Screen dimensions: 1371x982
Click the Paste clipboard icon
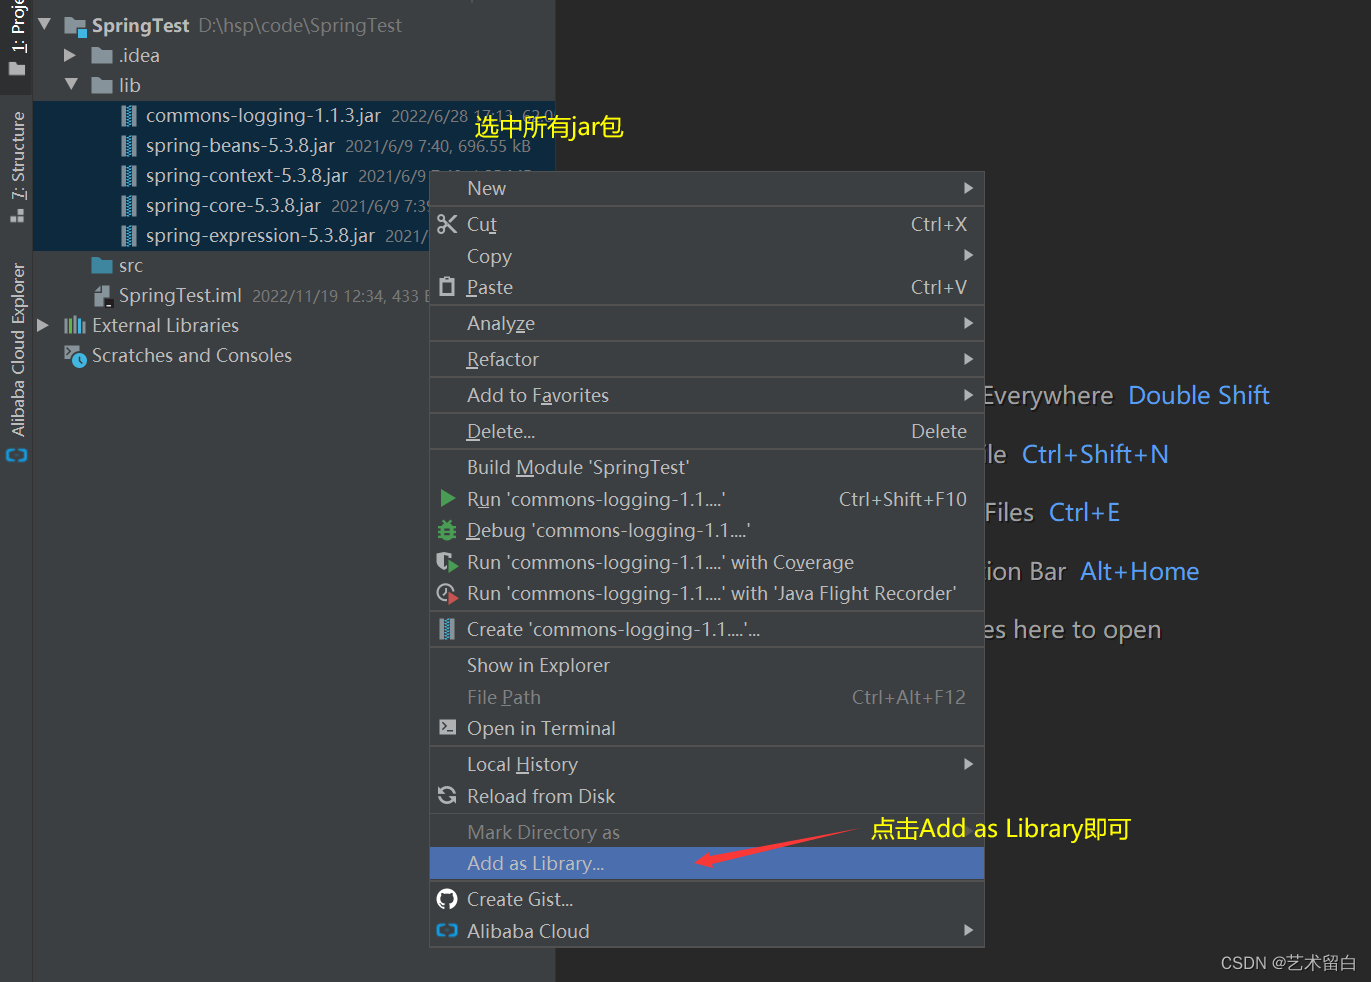(x=447, y=287)
